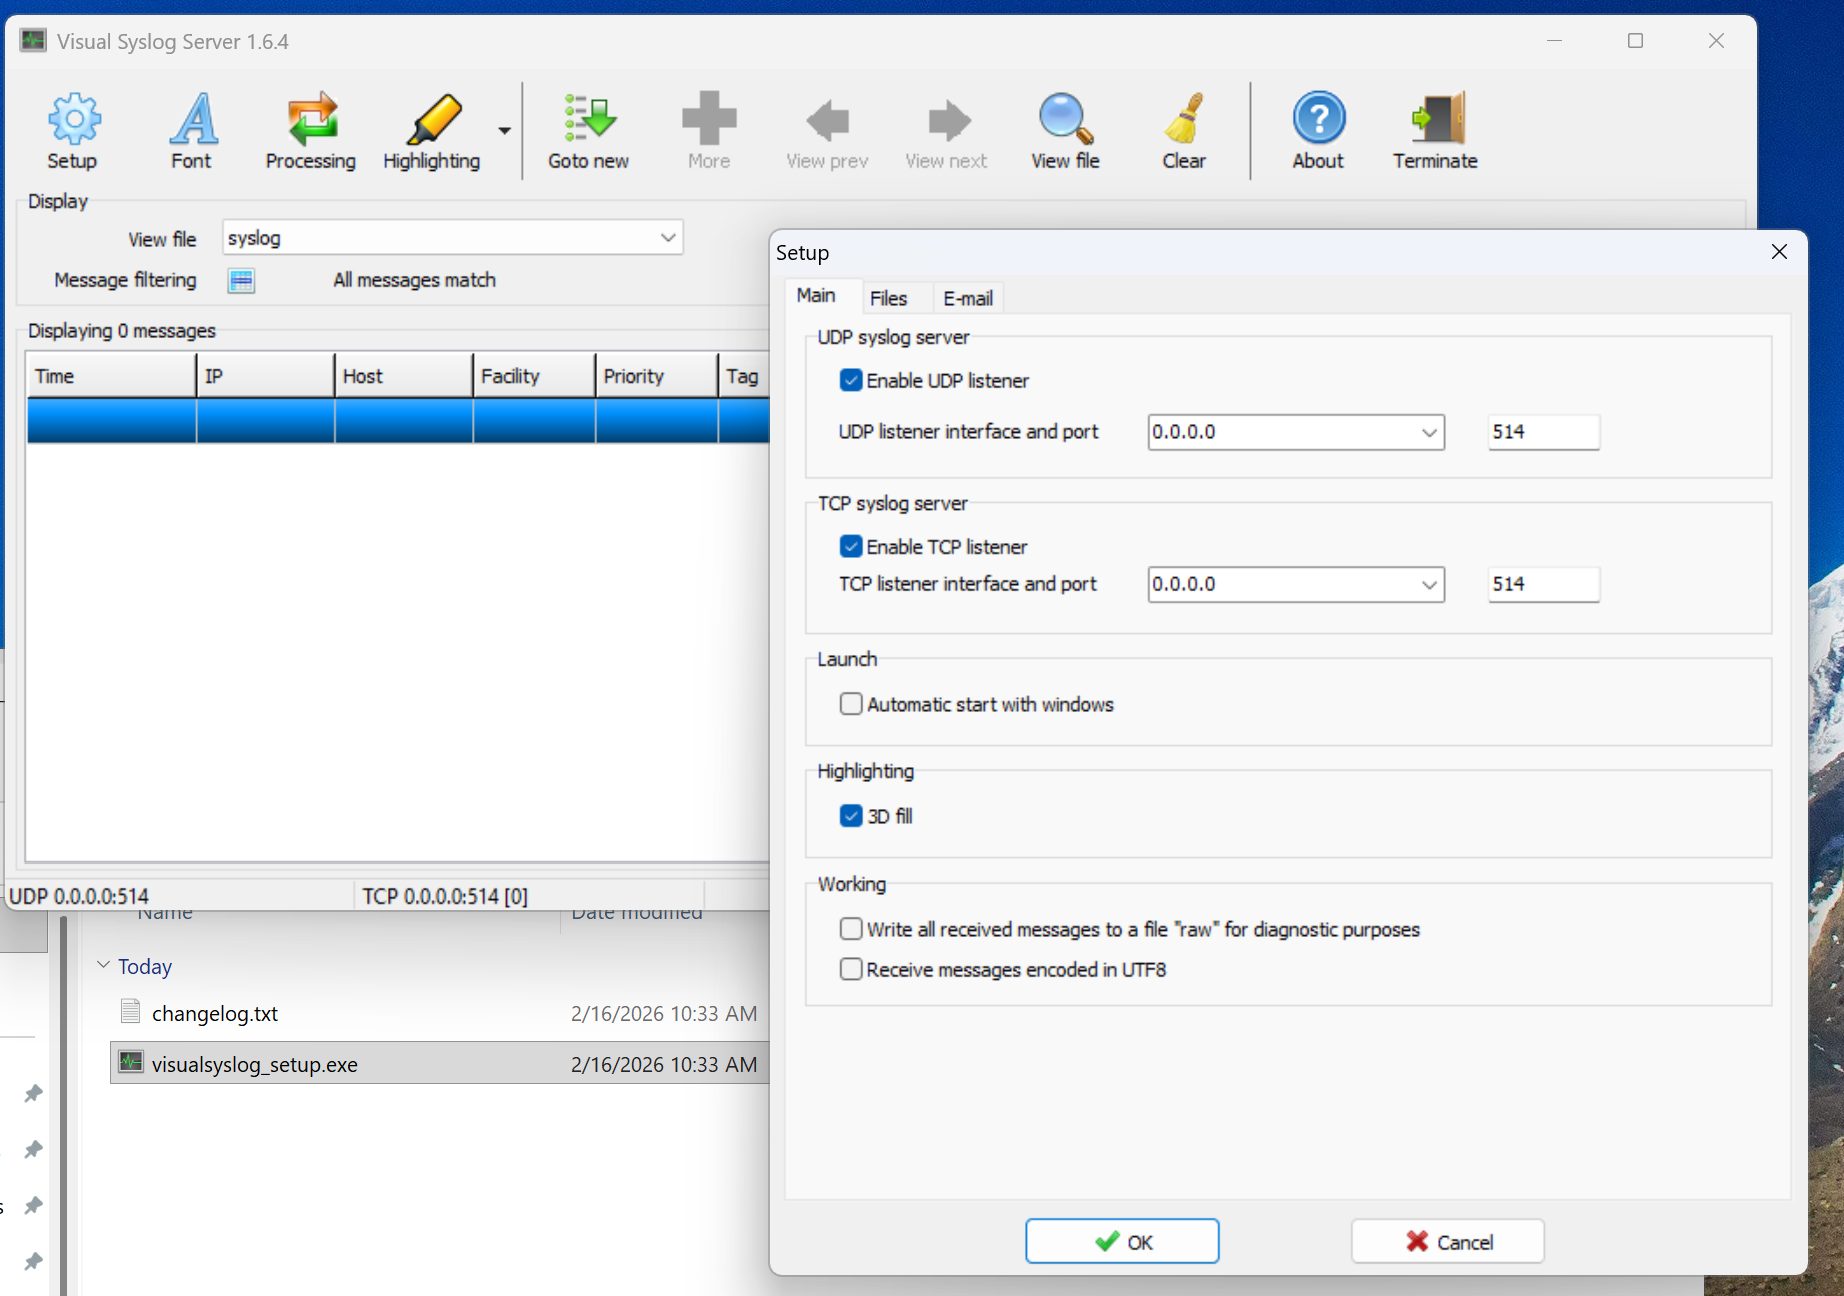Open the Font settings icon
Image resolution: width=1844 pixels, height=1296 pixels.
click(191, 130)
